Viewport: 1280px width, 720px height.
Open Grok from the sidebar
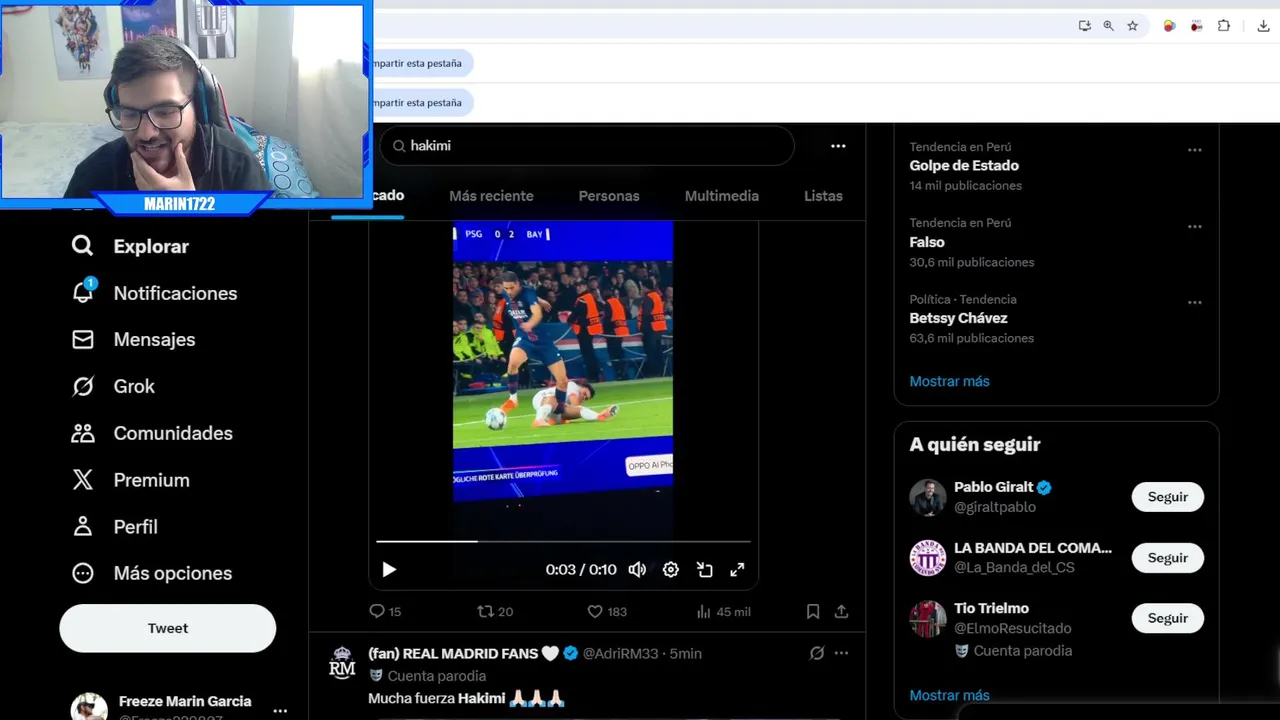[x=113, y=386]
